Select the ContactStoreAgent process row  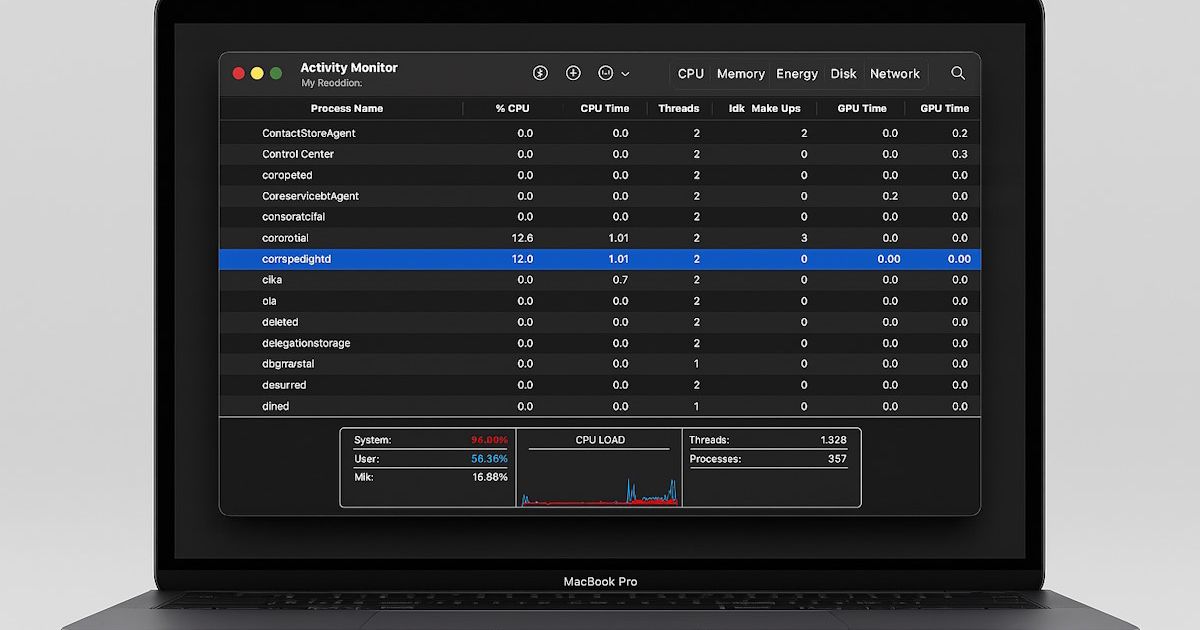point(600,133)
